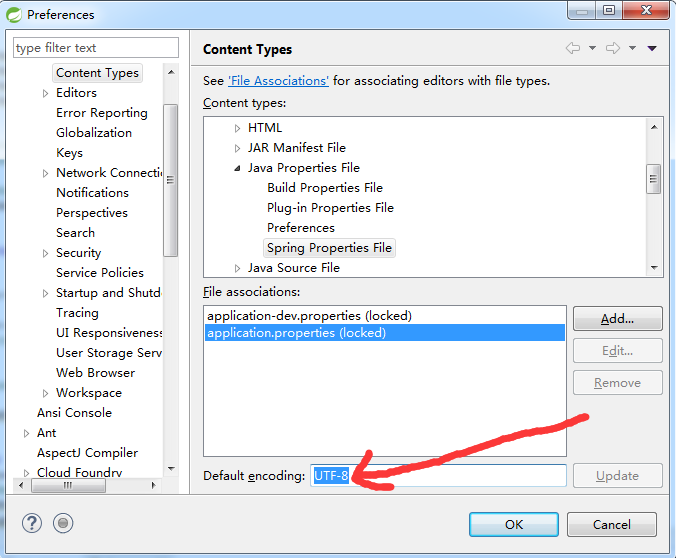Screen dimensions: 676x558
Task: Expand the Network Connections node
Action: 45,173
